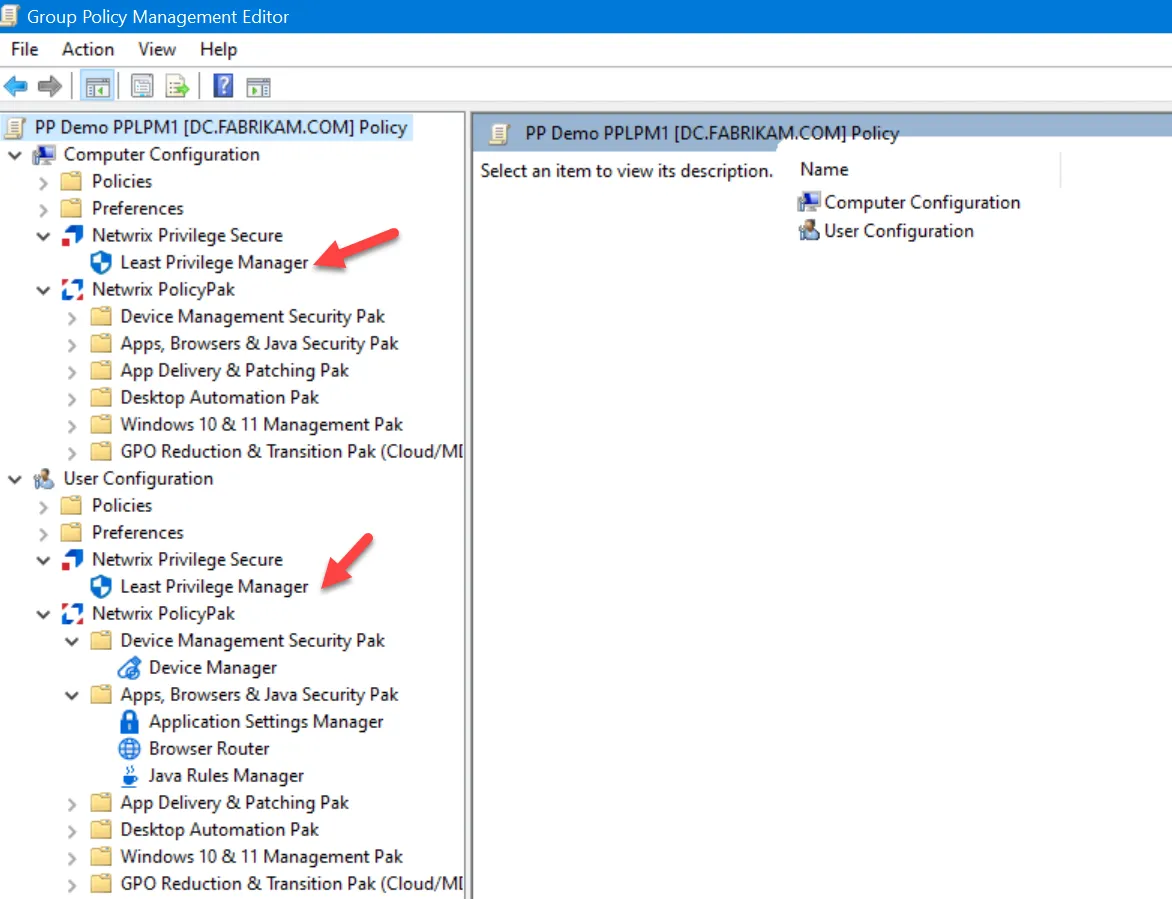This screenshot has width=1172, height=899.
Task: Click the Export List toolbar icon
Action: (178, 86)
